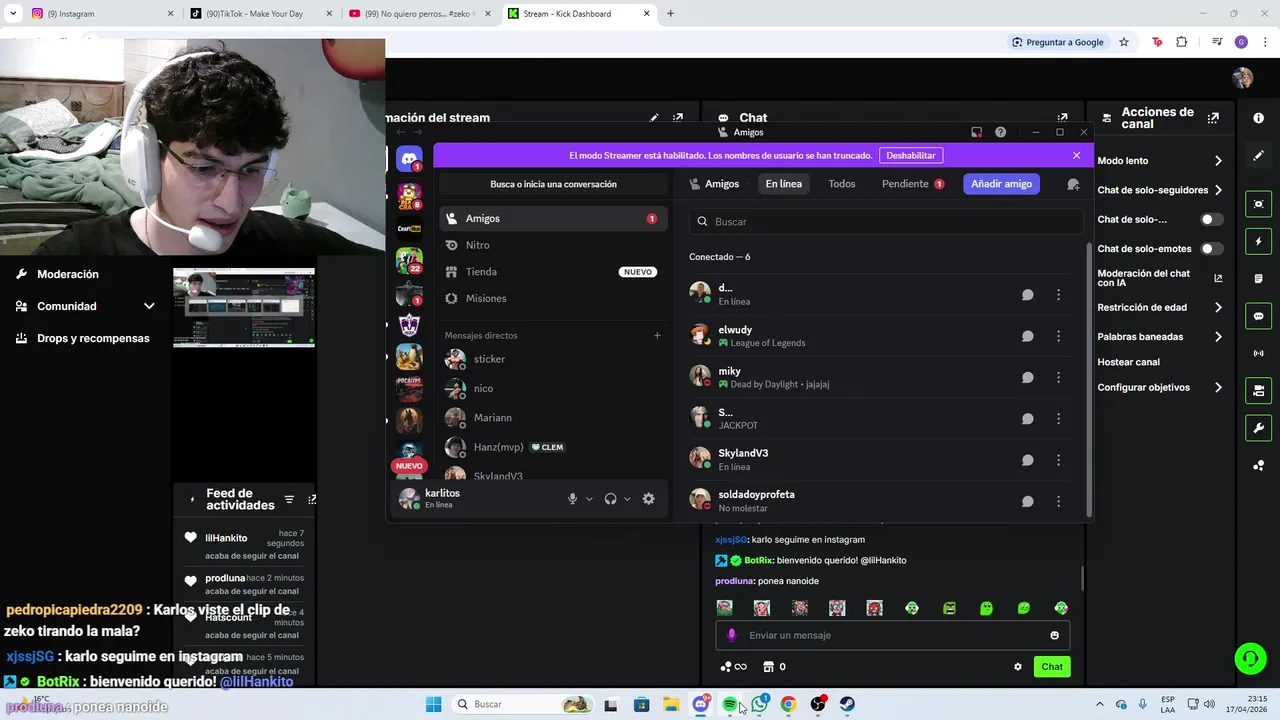
Task: Open info icon in Kick right sidebar
Action: [1258, 118]
